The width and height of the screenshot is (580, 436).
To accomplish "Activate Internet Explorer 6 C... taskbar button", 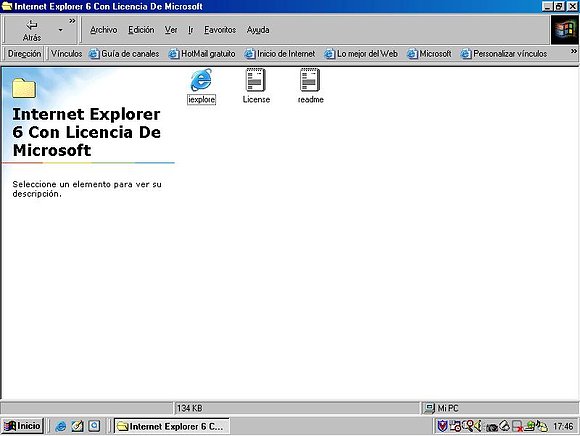I will tap(172, 426).
